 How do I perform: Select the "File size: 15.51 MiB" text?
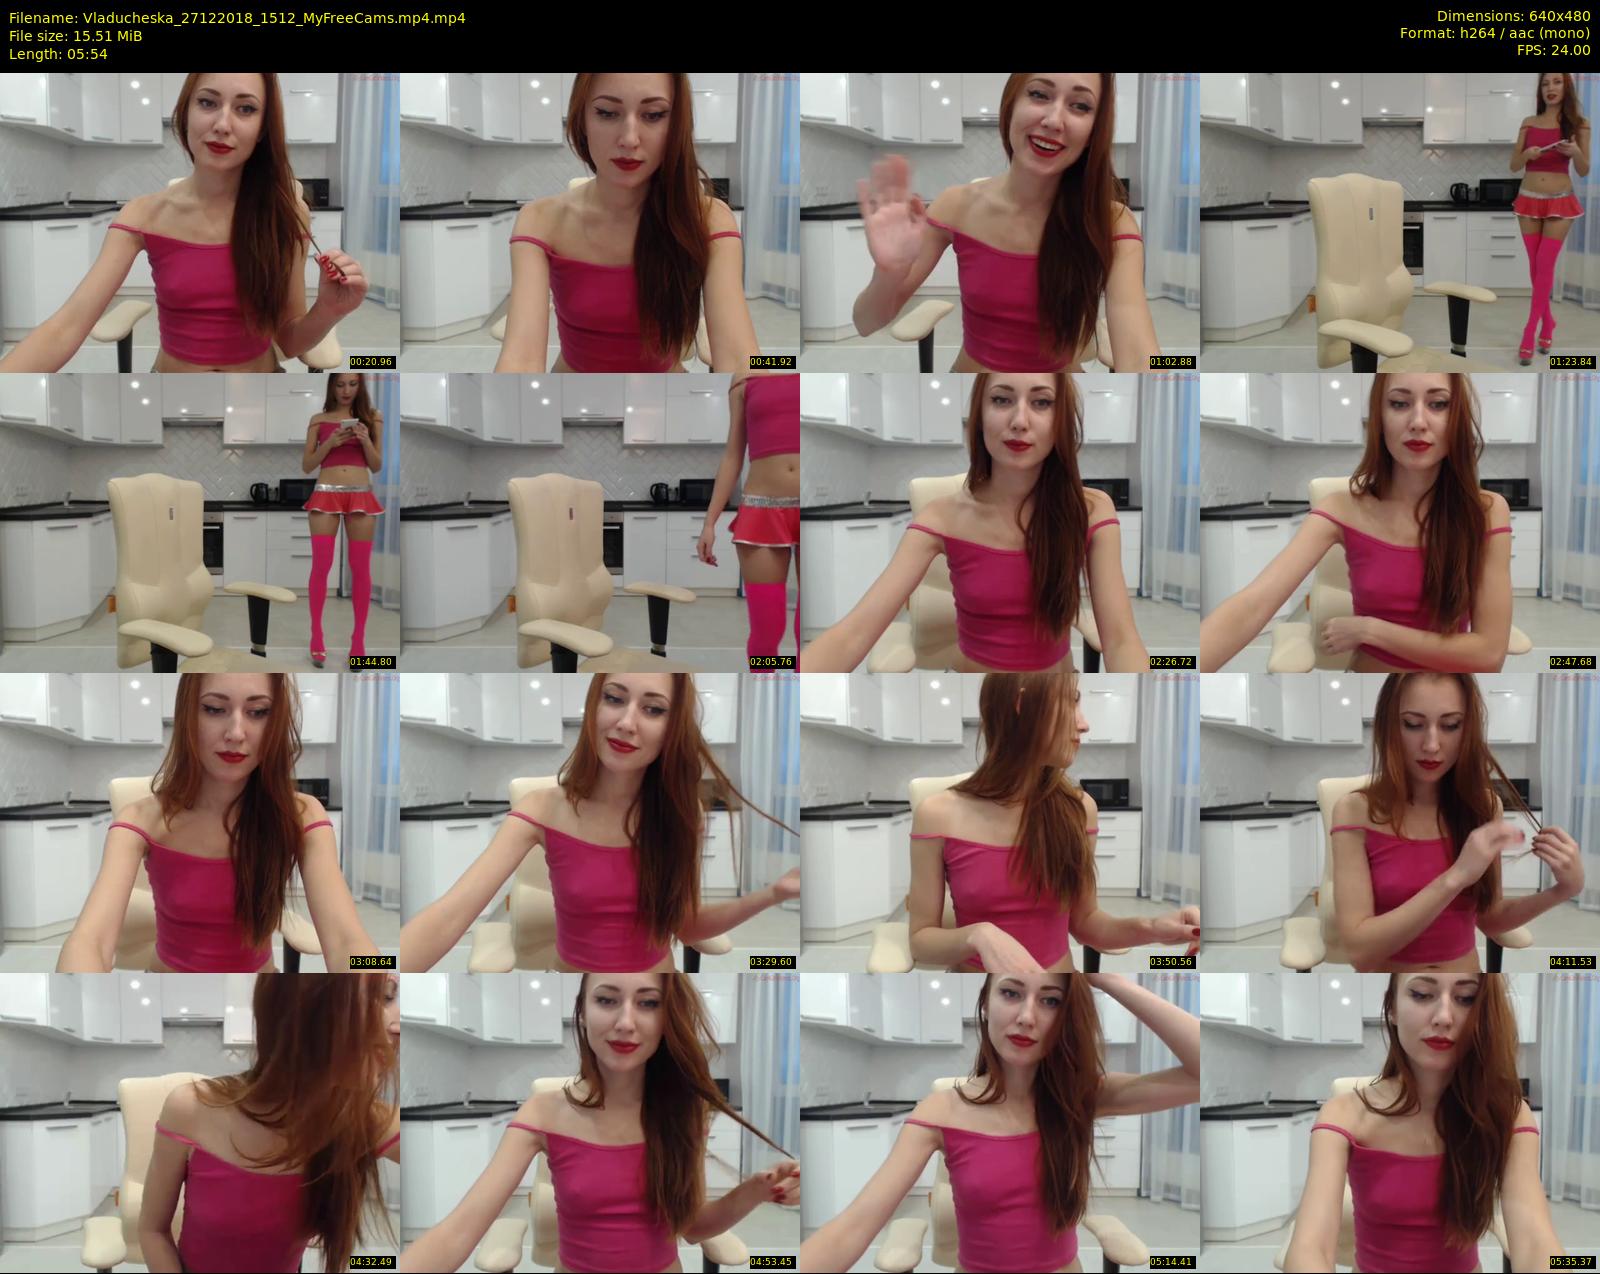tap(75, 36)
